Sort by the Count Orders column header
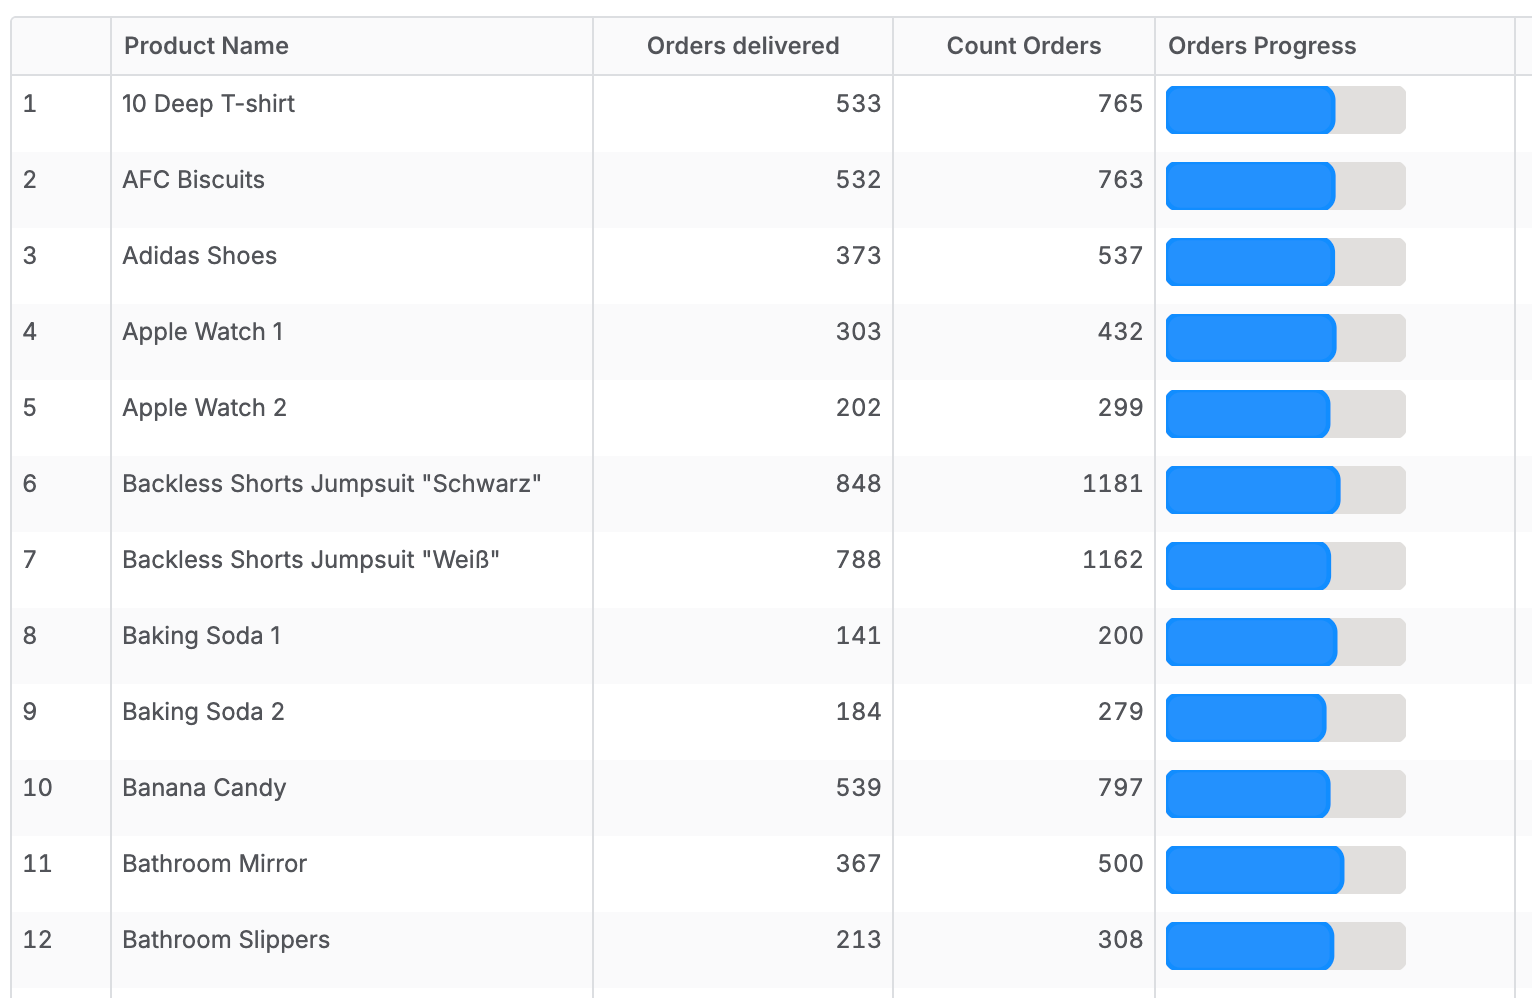 point(1023,46)
